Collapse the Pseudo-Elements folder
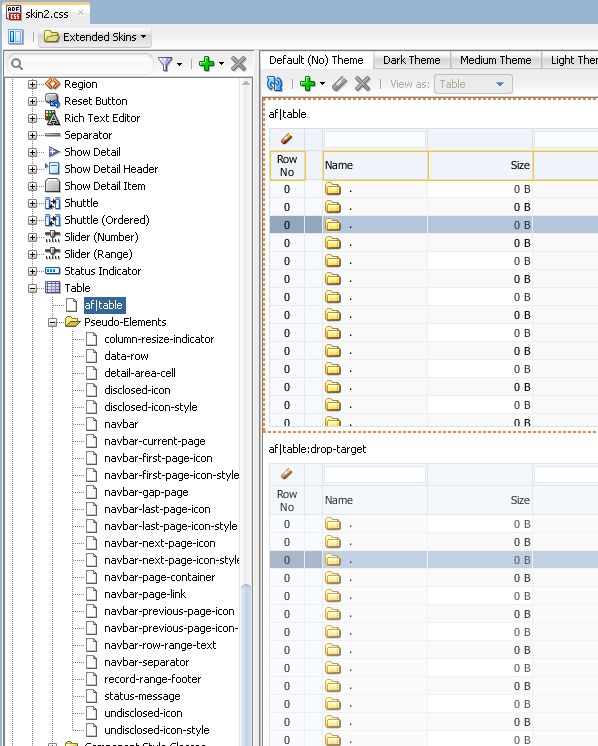This screenshot has width=598, height=746. pyautogui.click(x=52, y=323)
